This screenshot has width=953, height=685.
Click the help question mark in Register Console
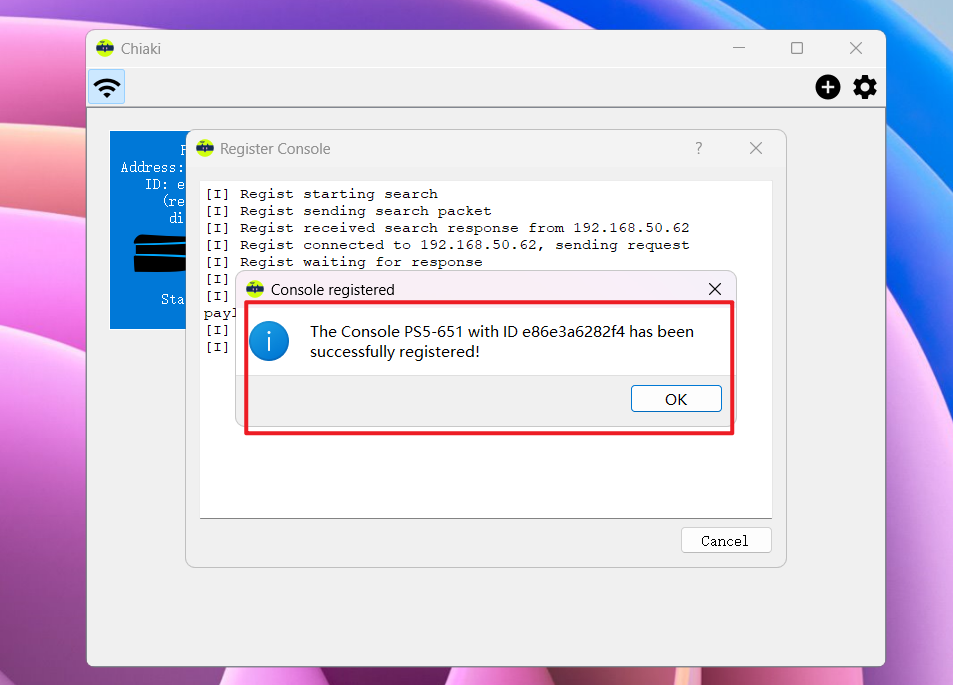[x=698, y=148]
